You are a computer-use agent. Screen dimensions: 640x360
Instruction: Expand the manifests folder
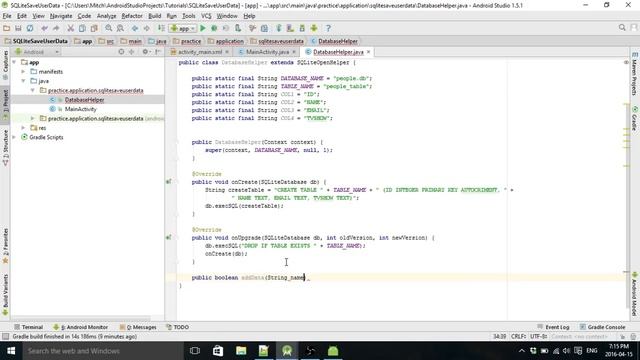tap(23, 72)
